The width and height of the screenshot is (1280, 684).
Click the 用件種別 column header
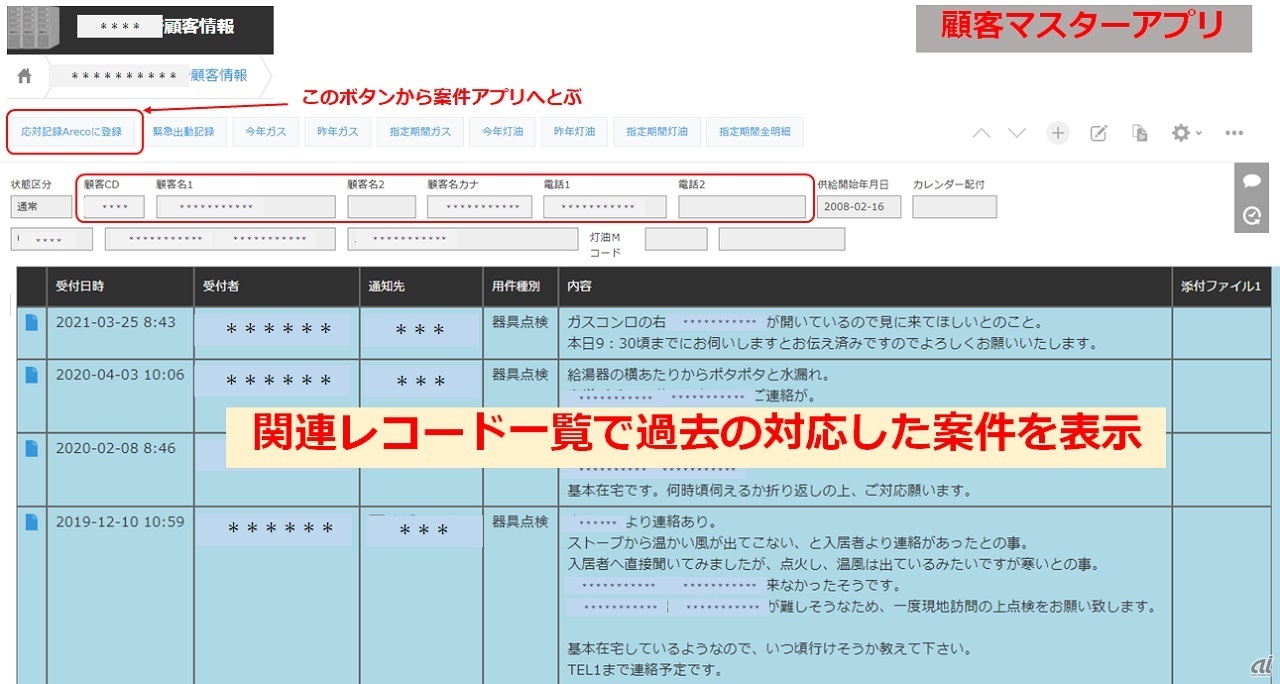coord(520,287)
